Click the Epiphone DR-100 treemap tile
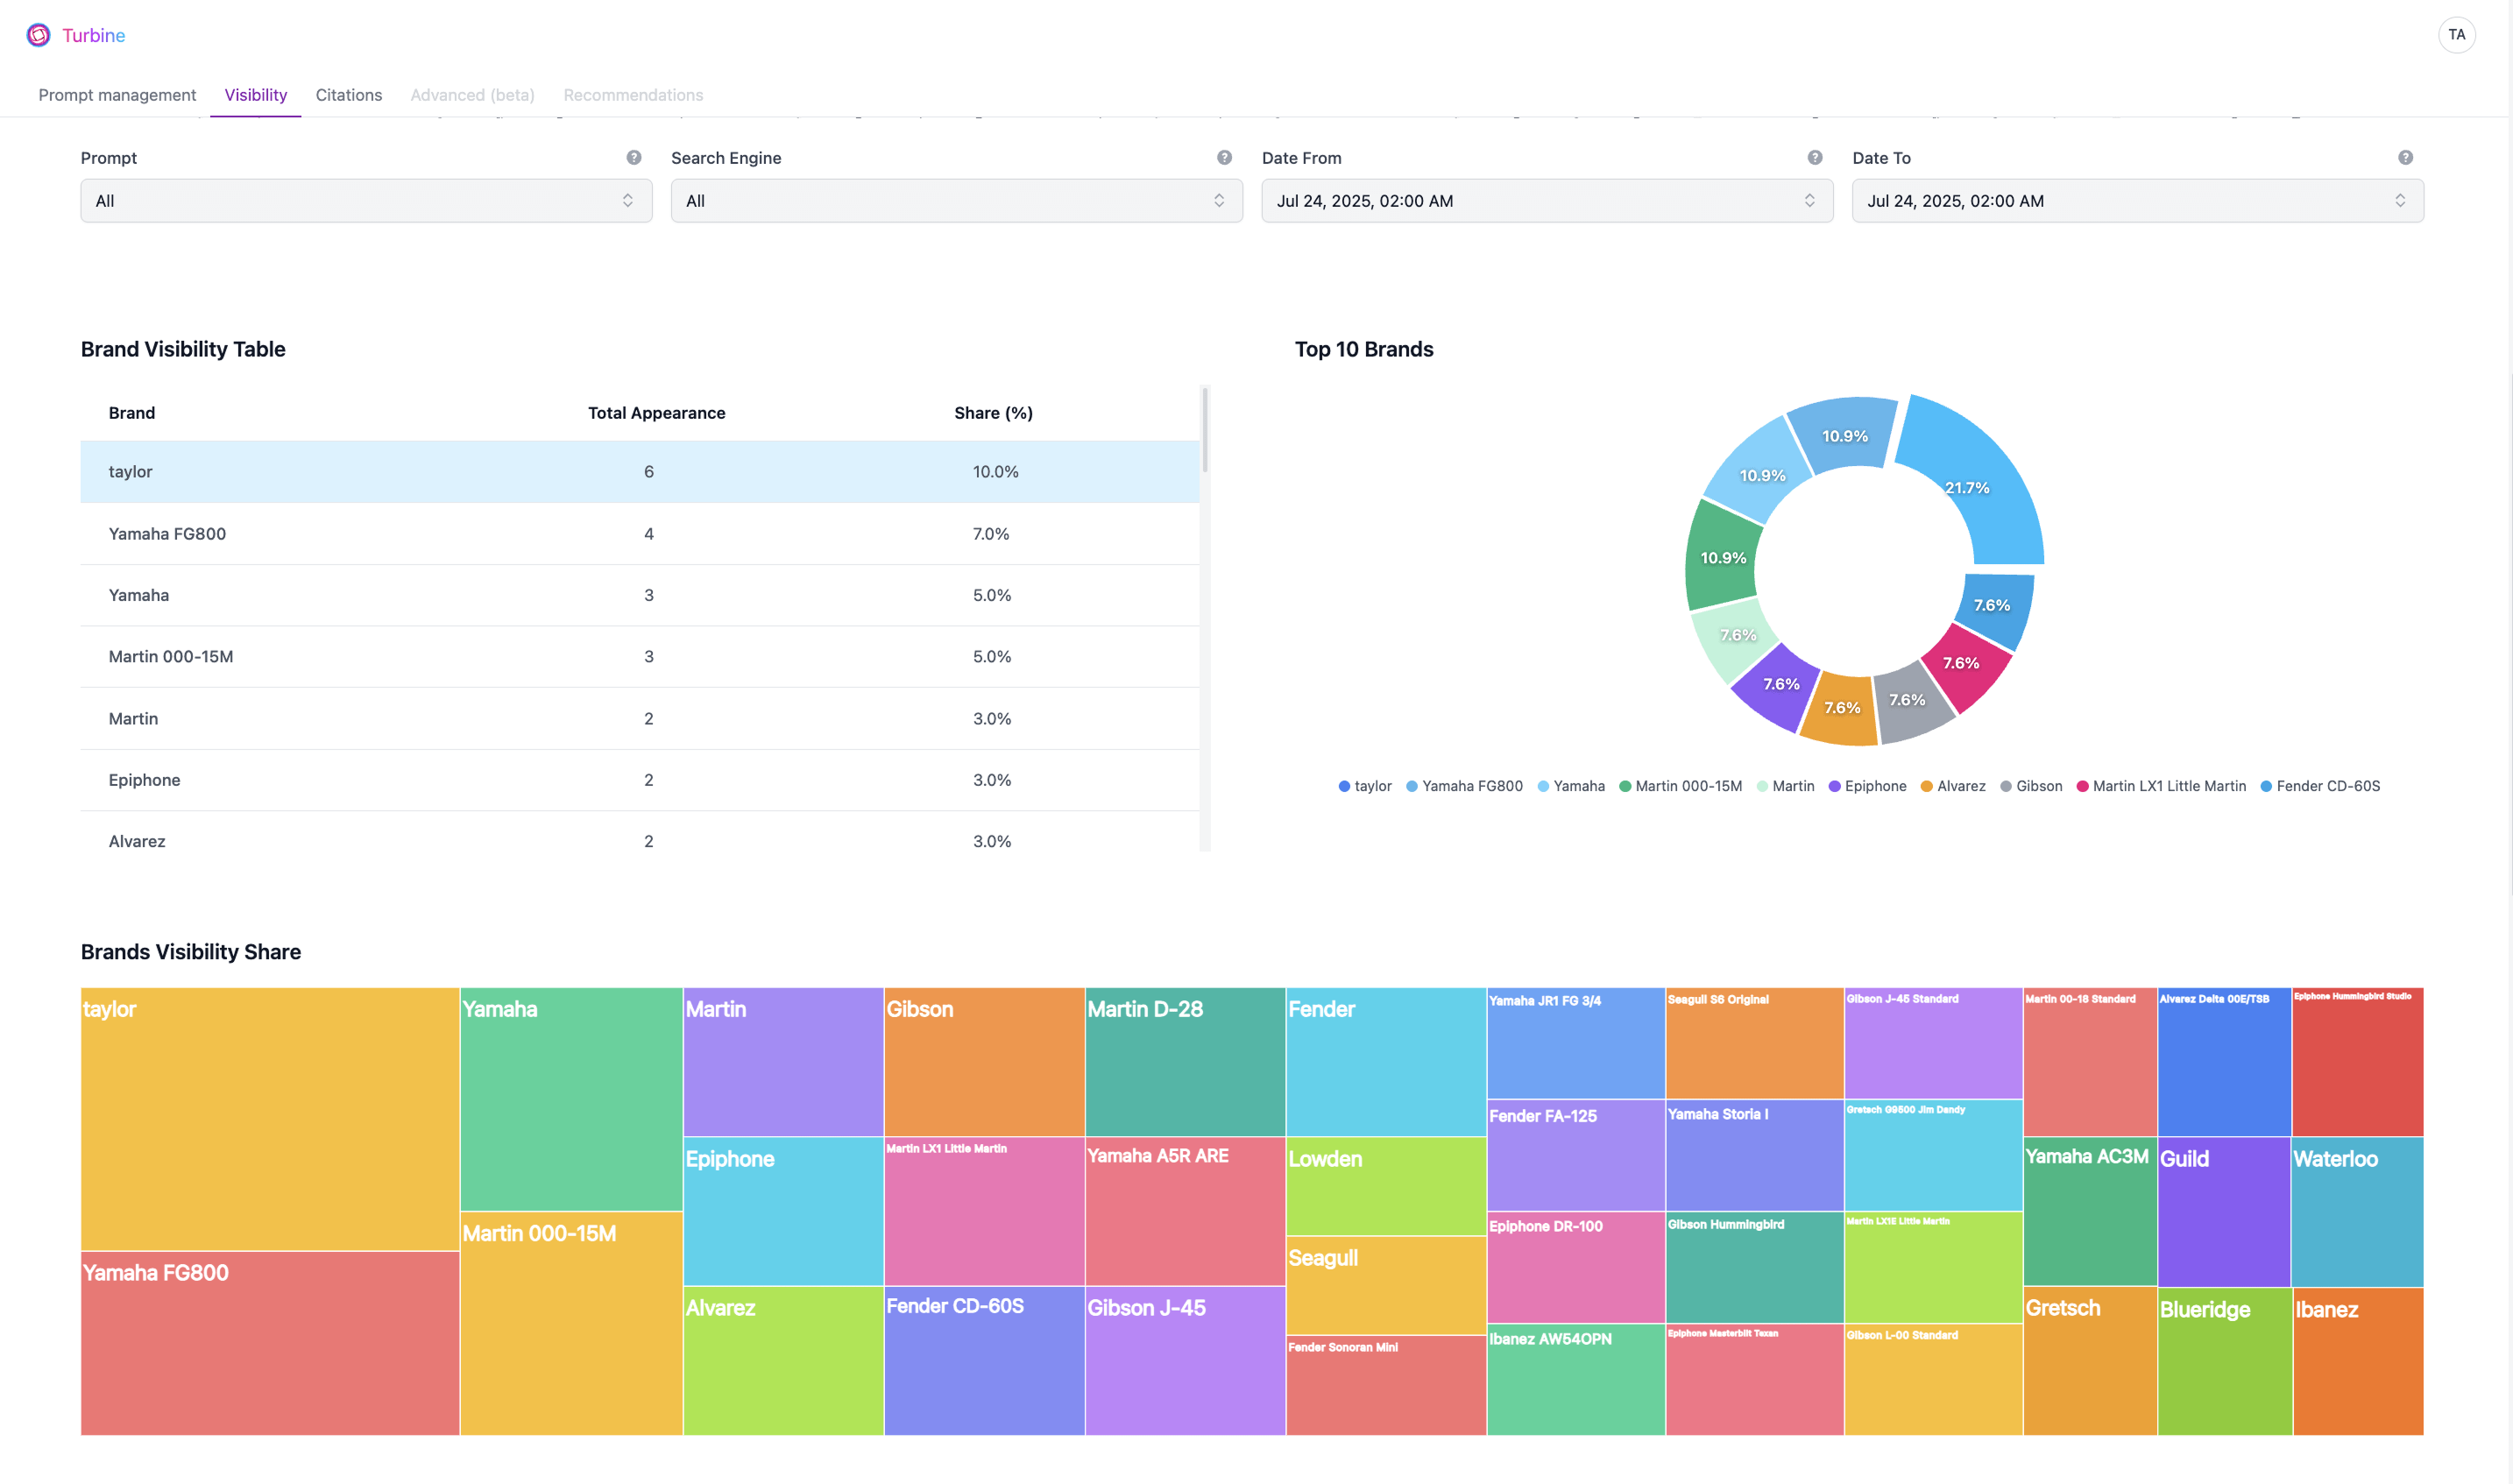Screen dimensions: 2513x1484 click(1576, 1267)
